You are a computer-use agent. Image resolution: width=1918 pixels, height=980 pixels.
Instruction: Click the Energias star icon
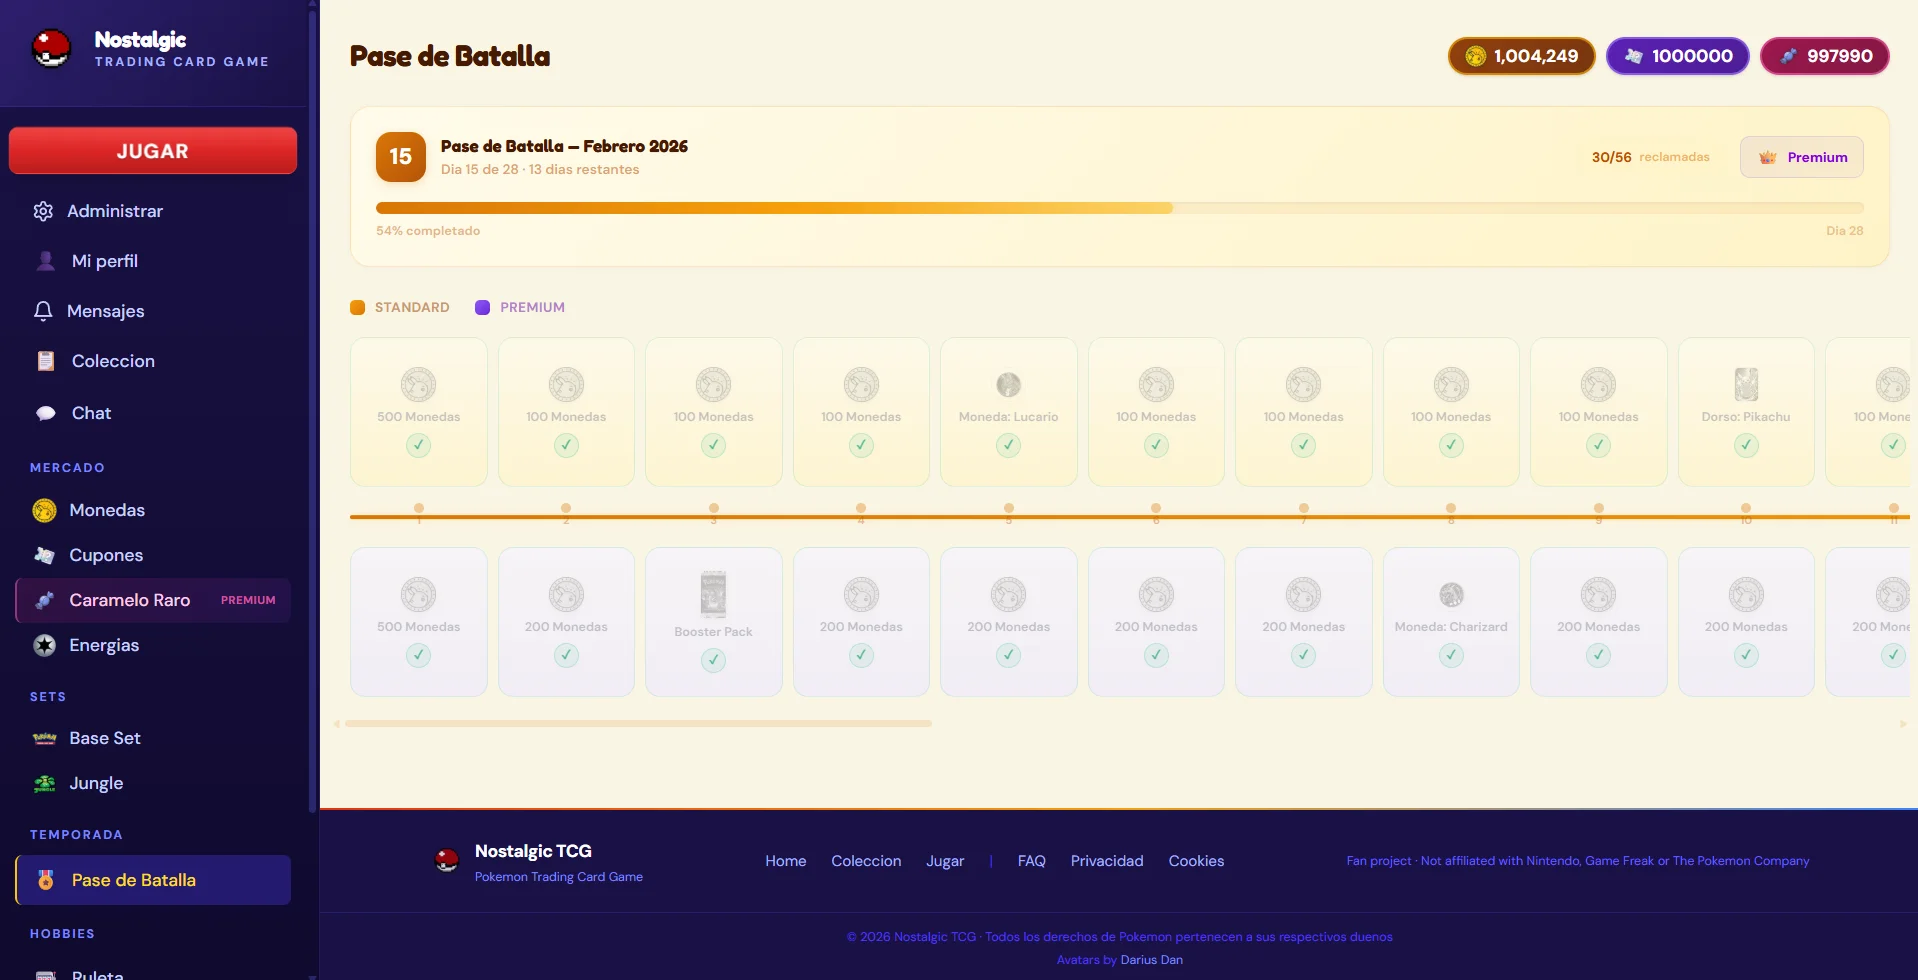tap(45, 645)
